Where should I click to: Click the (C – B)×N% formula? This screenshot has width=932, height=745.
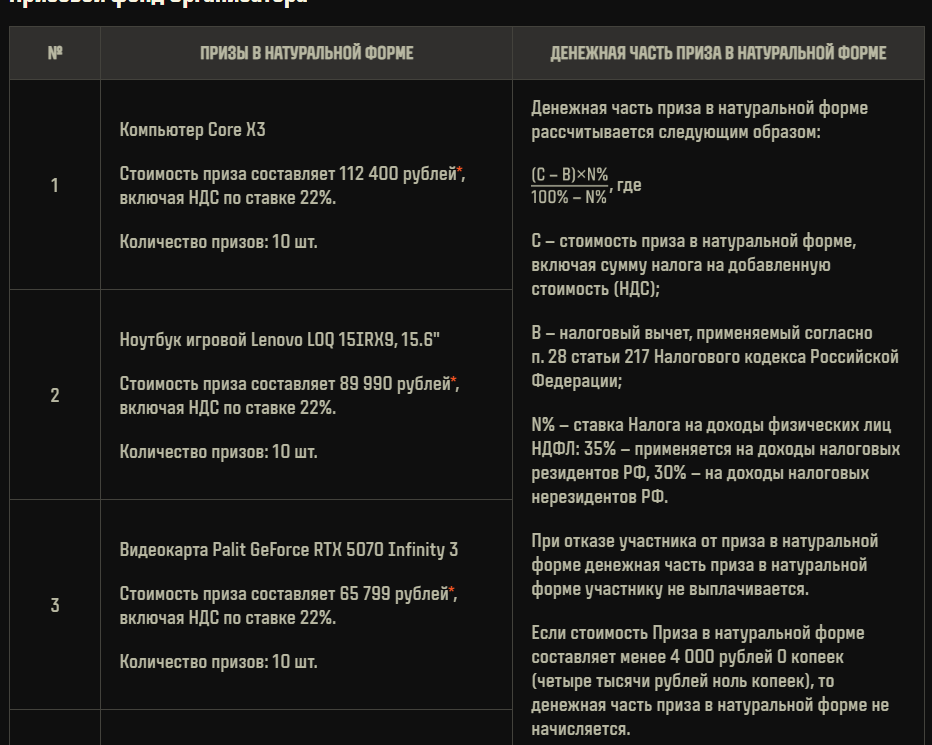click(569, 186)
